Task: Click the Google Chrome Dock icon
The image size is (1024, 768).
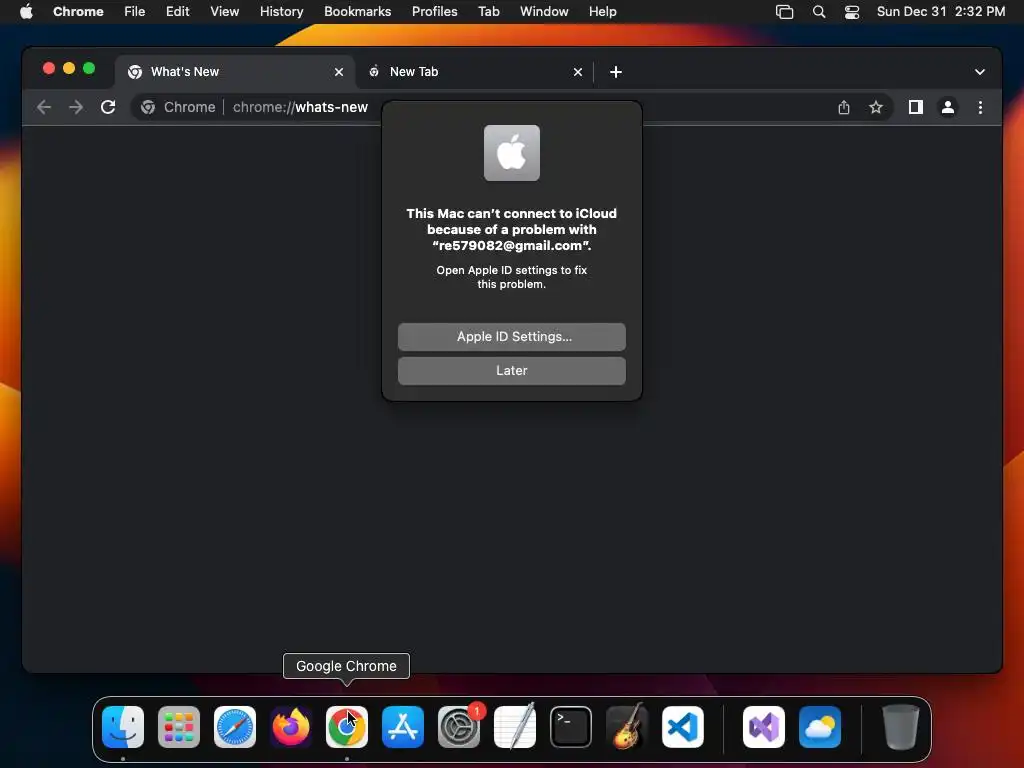Action: (x=347, y=727)
